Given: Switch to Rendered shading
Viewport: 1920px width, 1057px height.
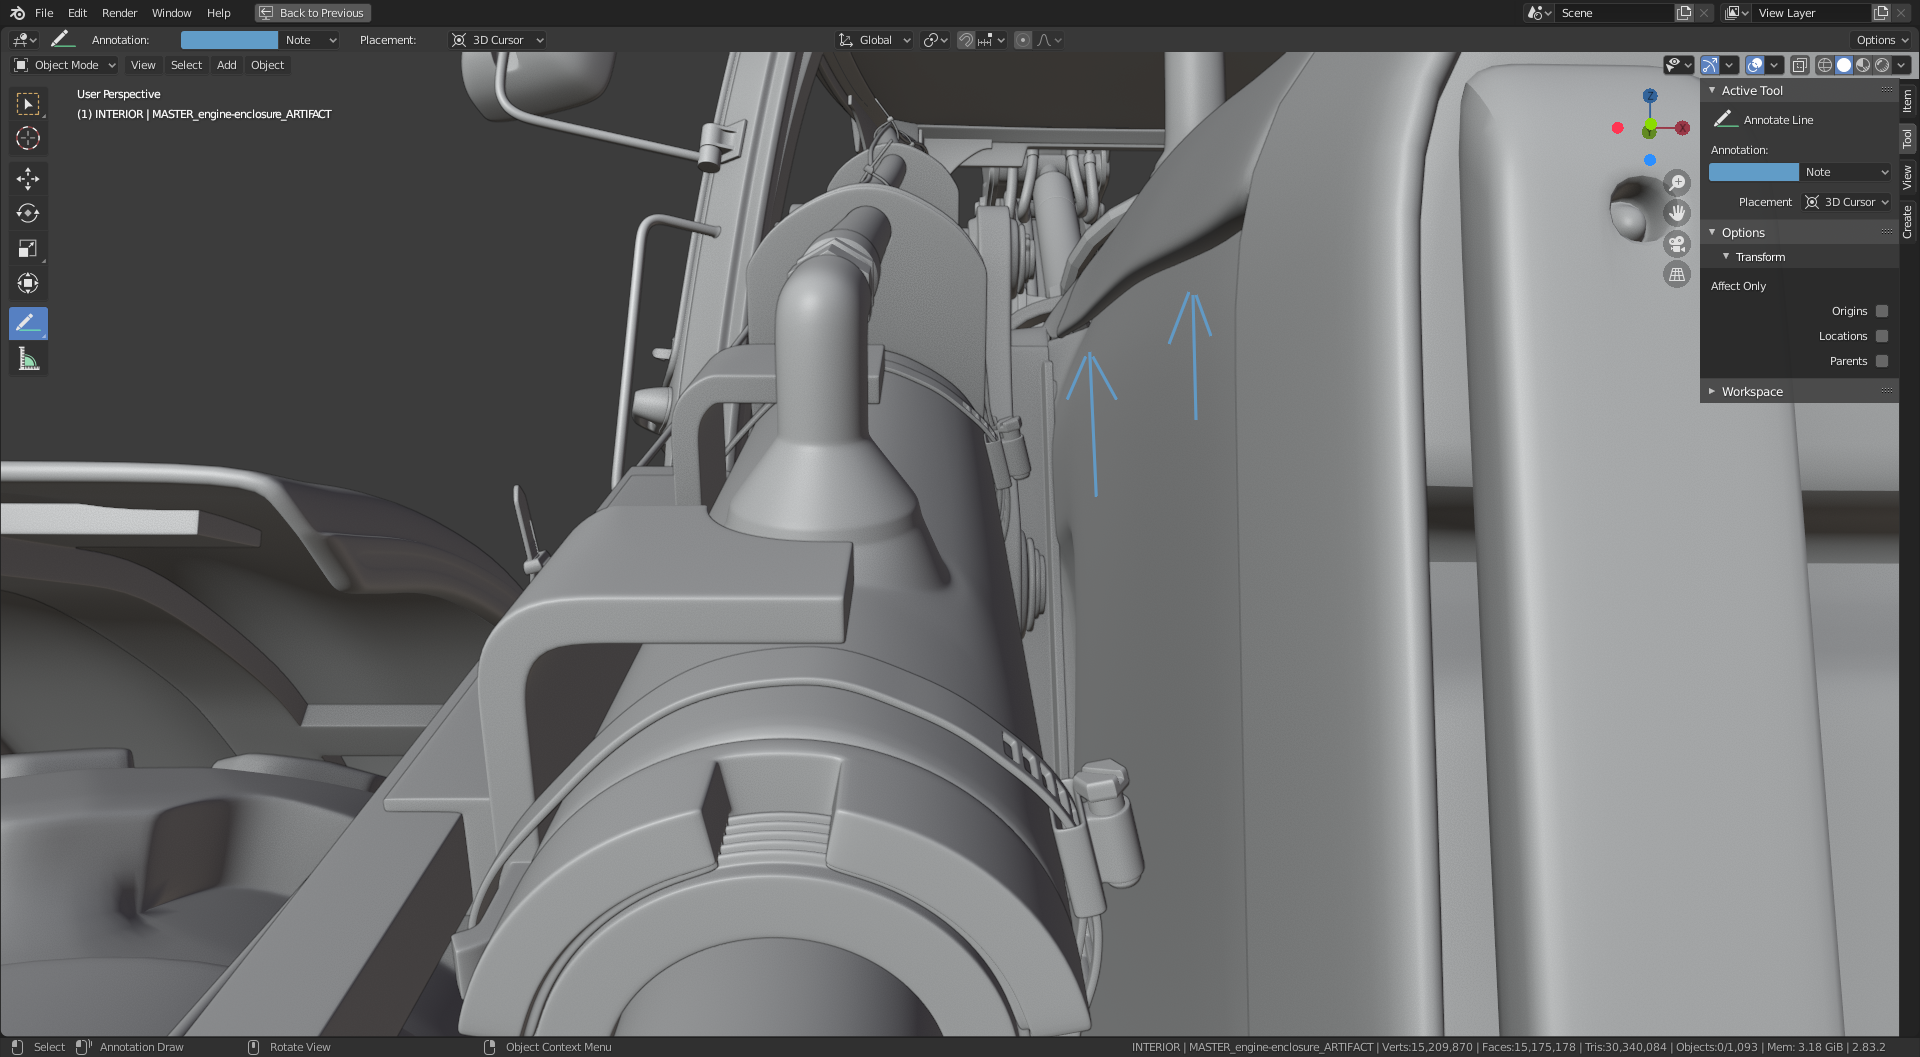Looking at the screenshot, I should (1882, 65).
